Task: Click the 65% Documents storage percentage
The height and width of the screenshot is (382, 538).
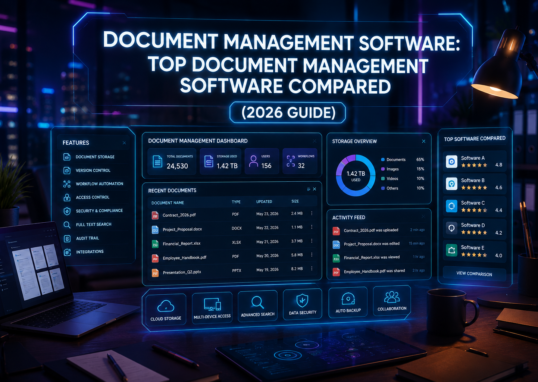Action: [x=420, y=160]
